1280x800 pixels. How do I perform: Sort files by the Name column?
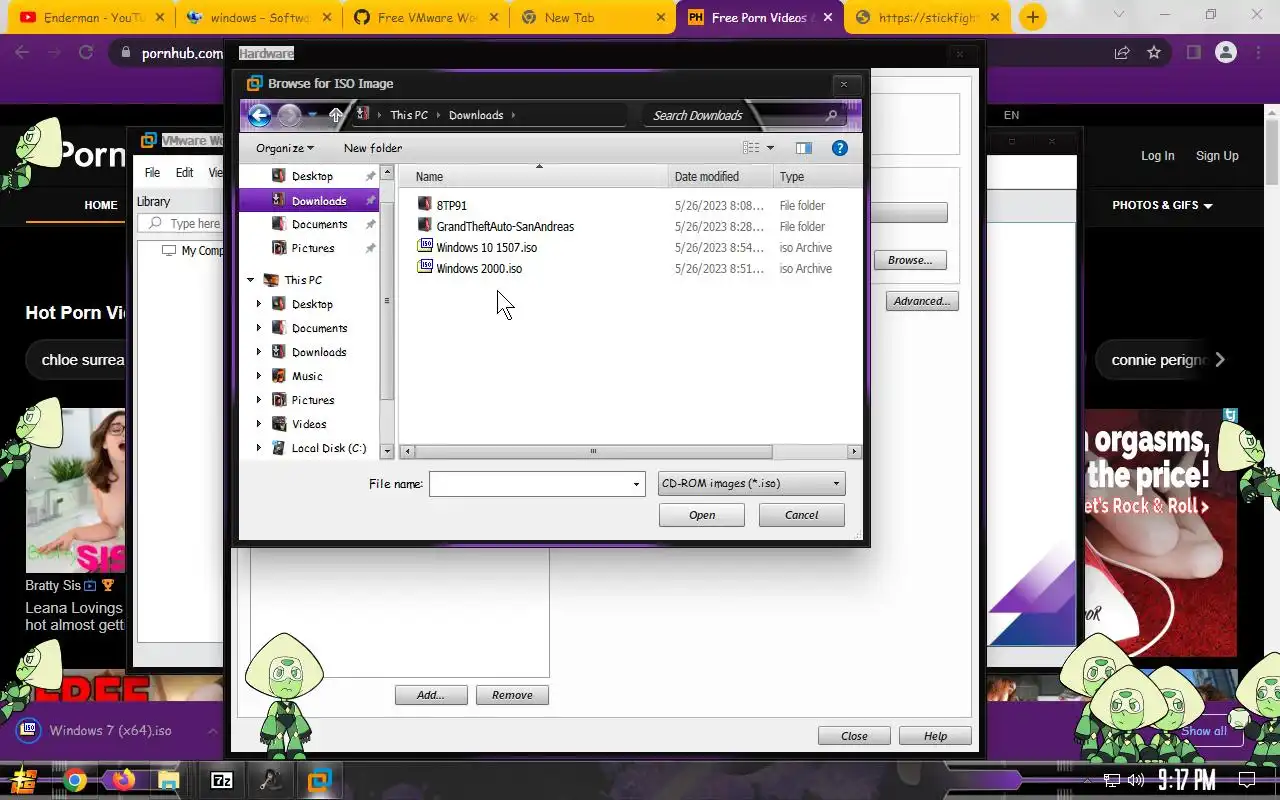click(x=535, y=177)
